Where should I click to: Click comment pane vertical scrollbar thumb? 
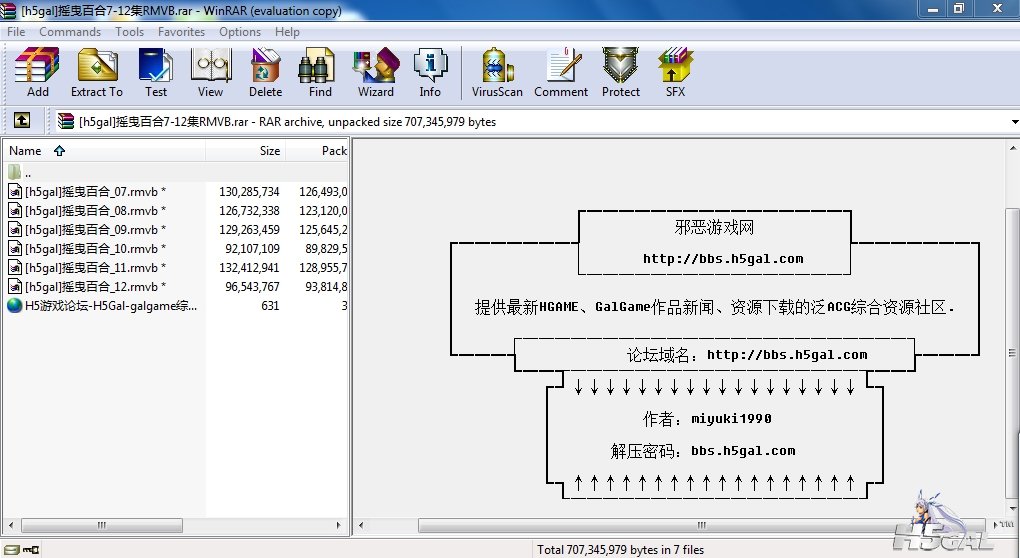[x=1012, y=352]
